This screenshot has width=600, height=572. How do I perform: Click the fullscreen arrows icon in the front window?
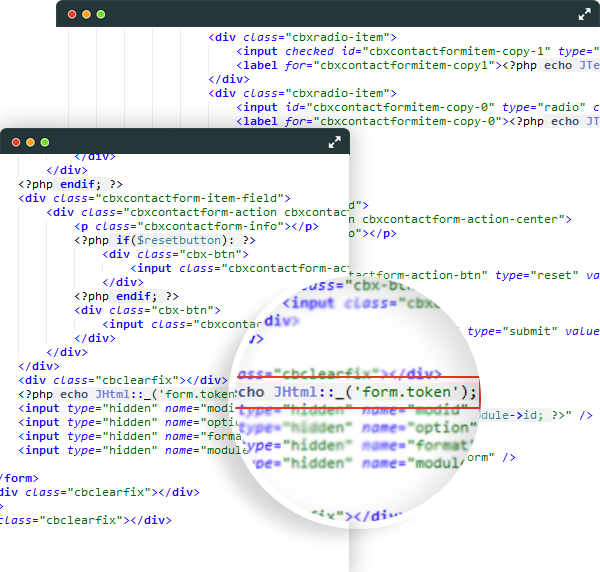[x=334, y=142]
